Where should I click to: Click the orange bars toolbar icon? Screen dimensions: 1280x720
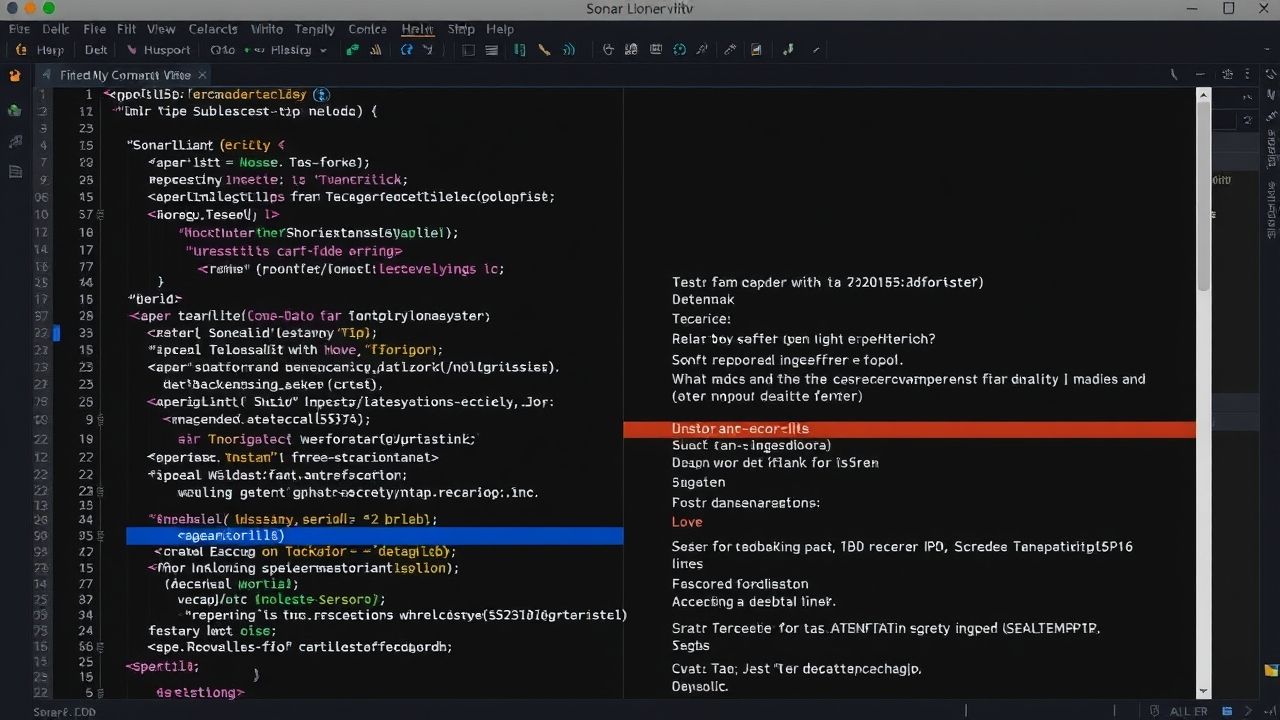377,50
